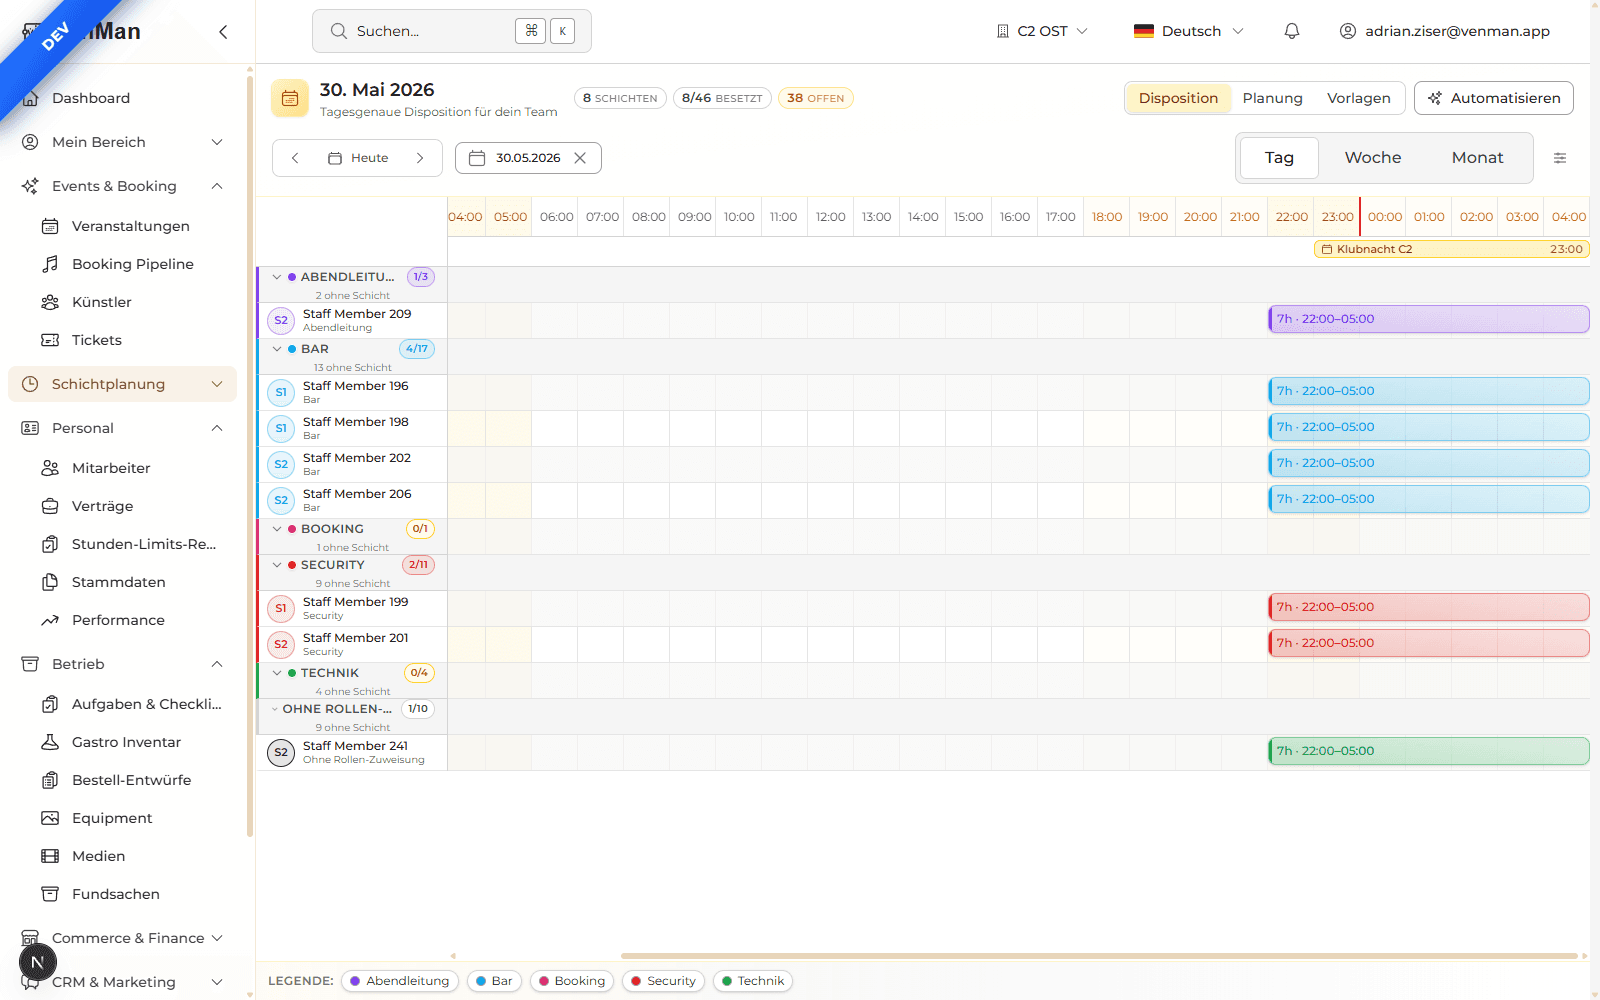Open Staff Member 241 green shift
Image resolution: width=1600 pixels, height=1000 pixels.
tap(1429, 751)
